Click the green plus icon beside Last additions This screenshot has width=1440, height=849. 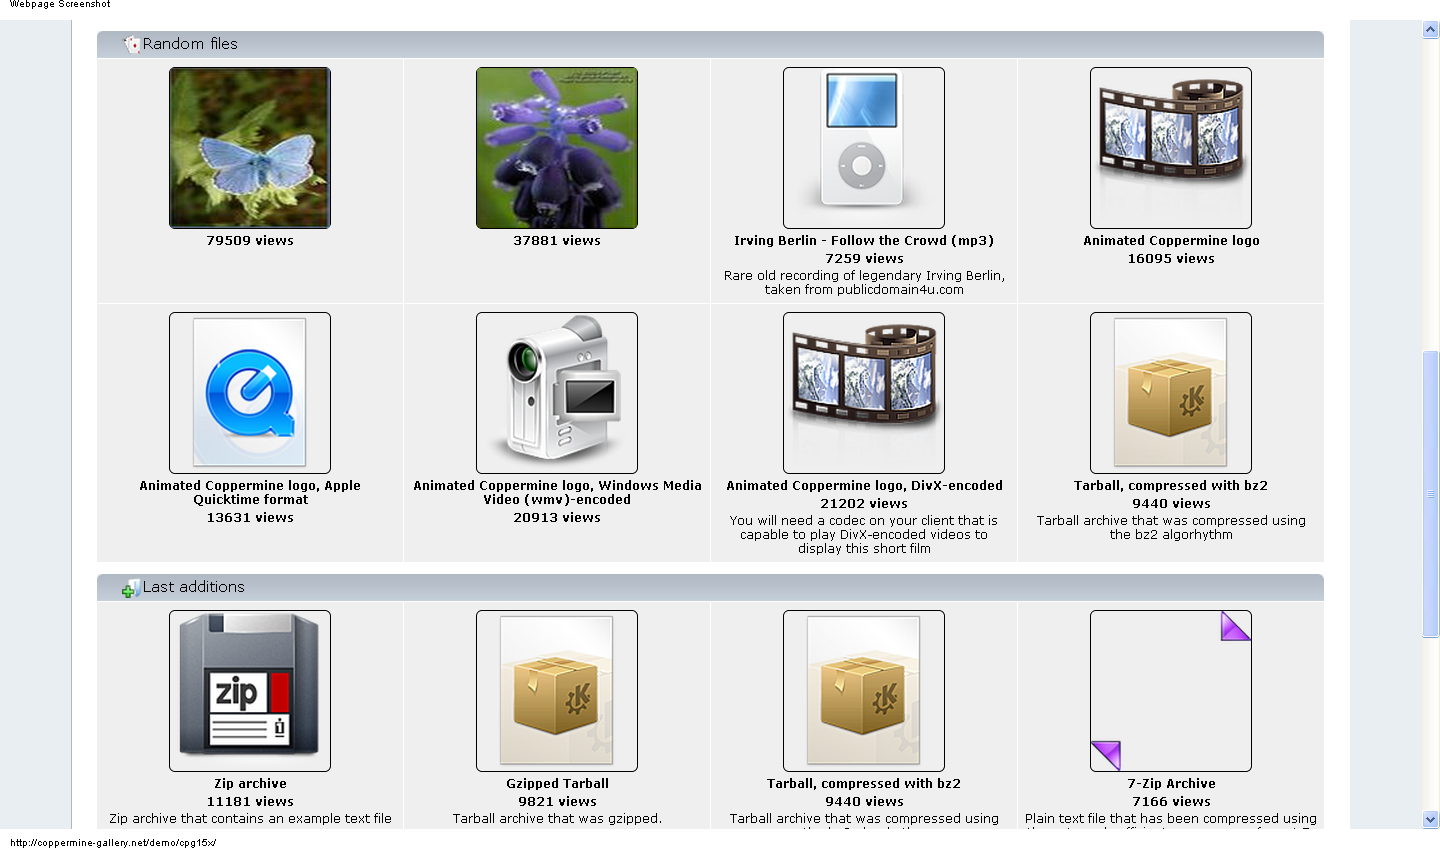pyautogui.click(x=128, y=588)
